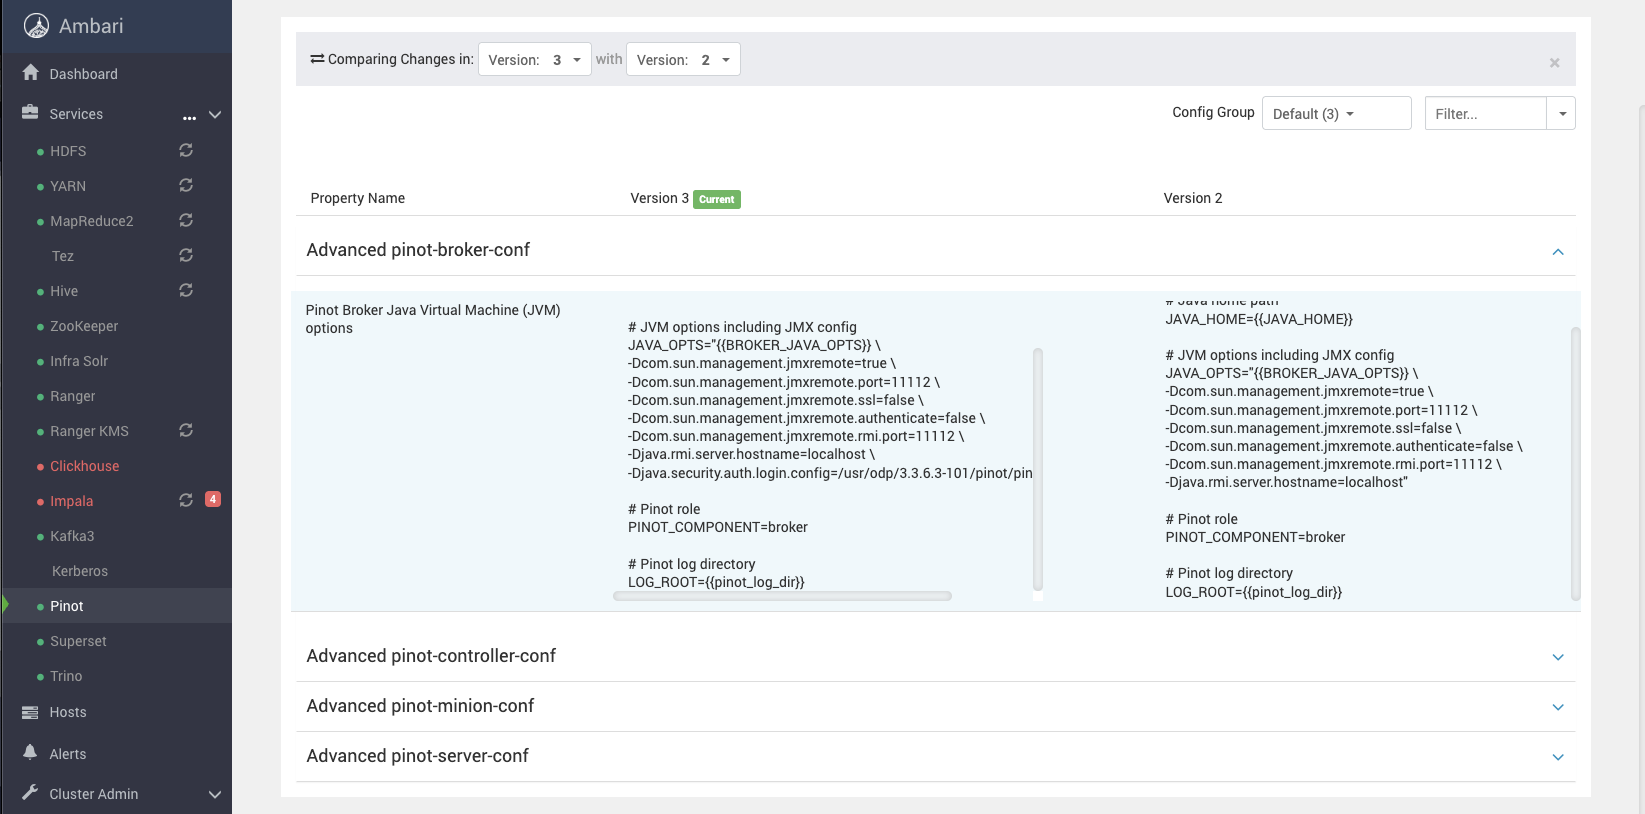This screenshot has width=1645, height=814.
Task: Go to the Dashboard page
Action: point(83,74)
